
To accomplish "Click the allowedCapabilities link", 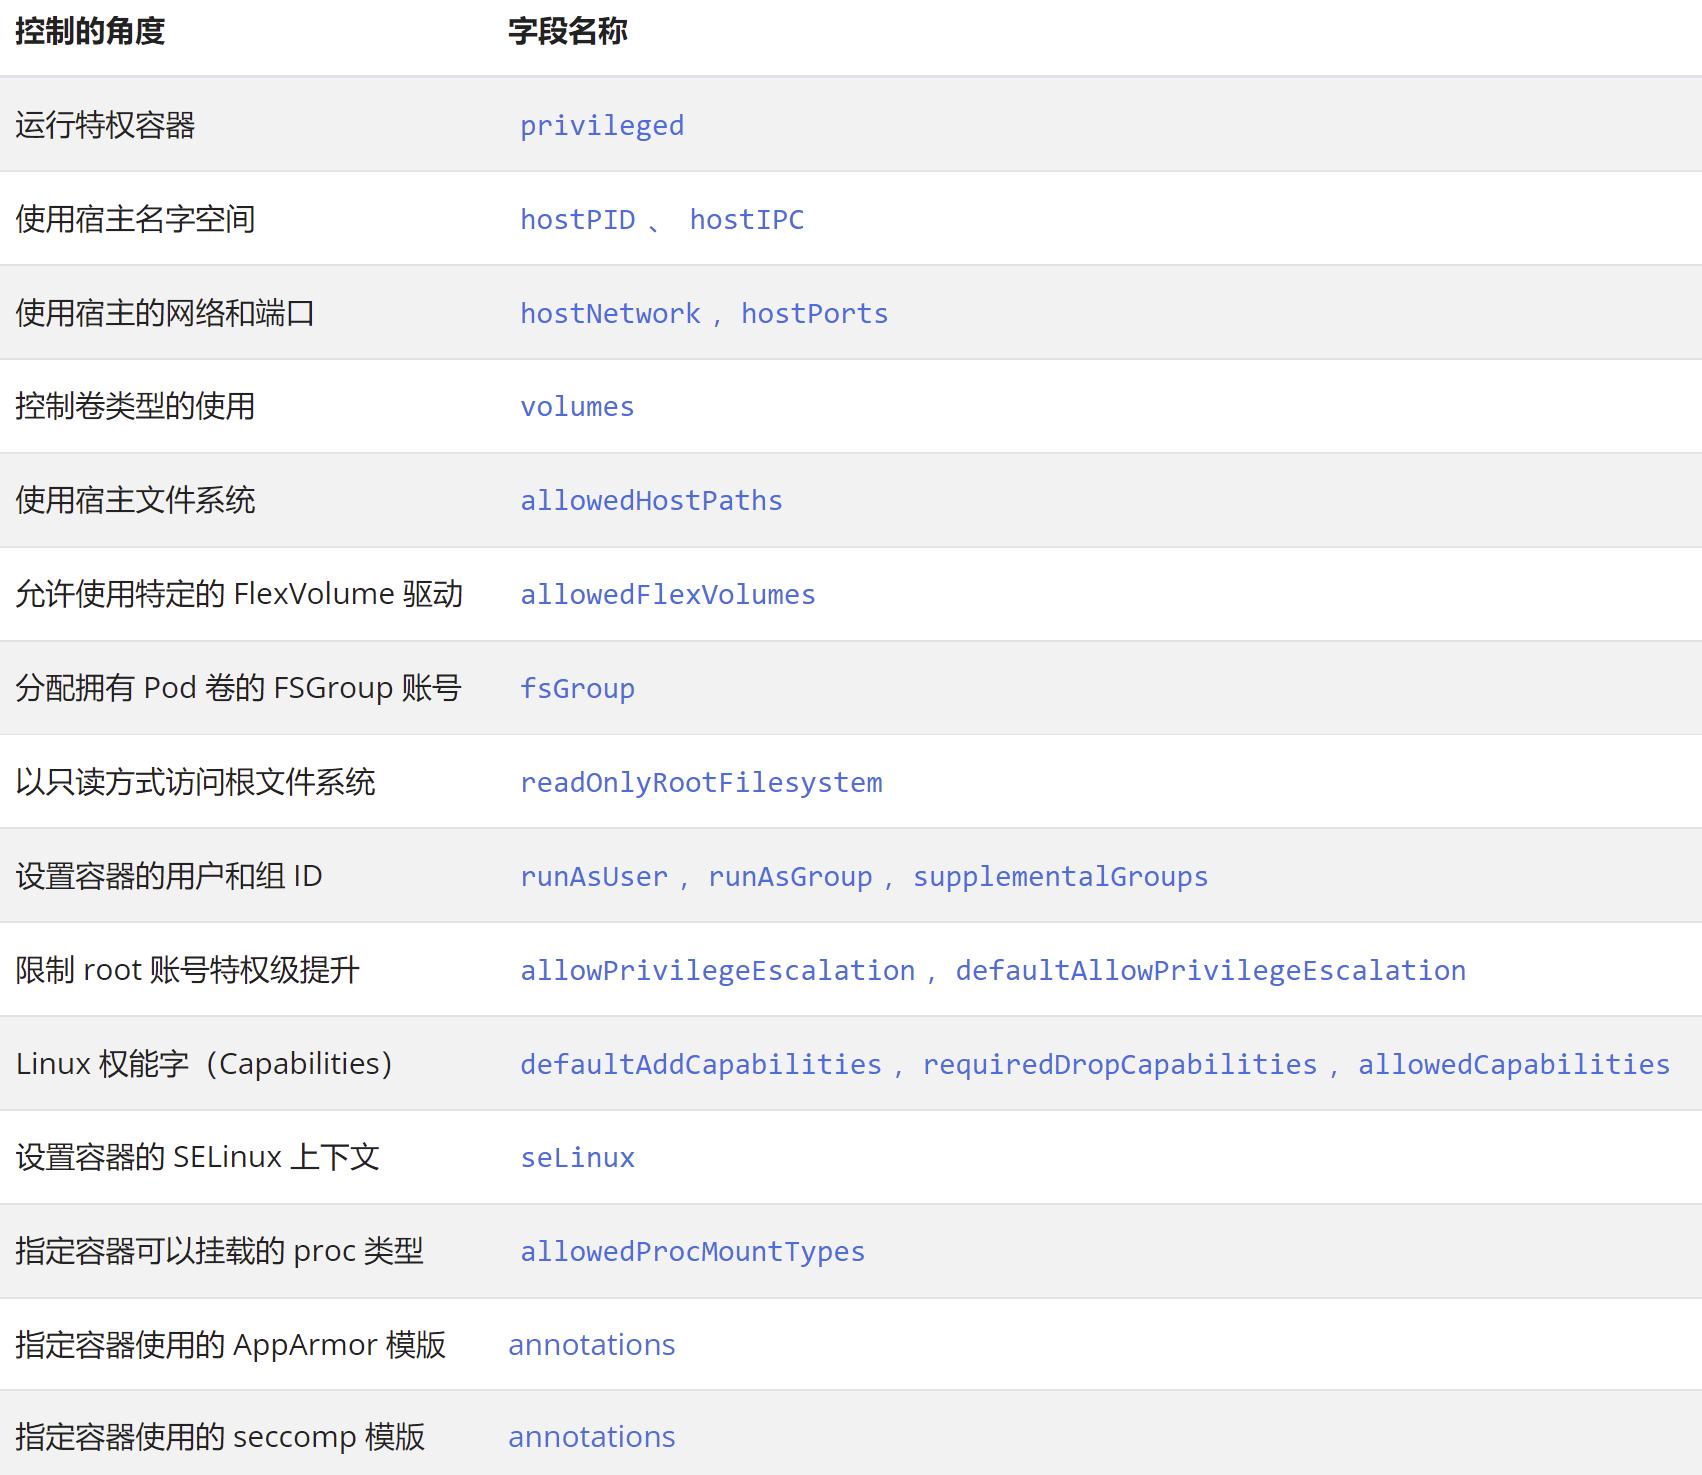I will point(1512,1064).
